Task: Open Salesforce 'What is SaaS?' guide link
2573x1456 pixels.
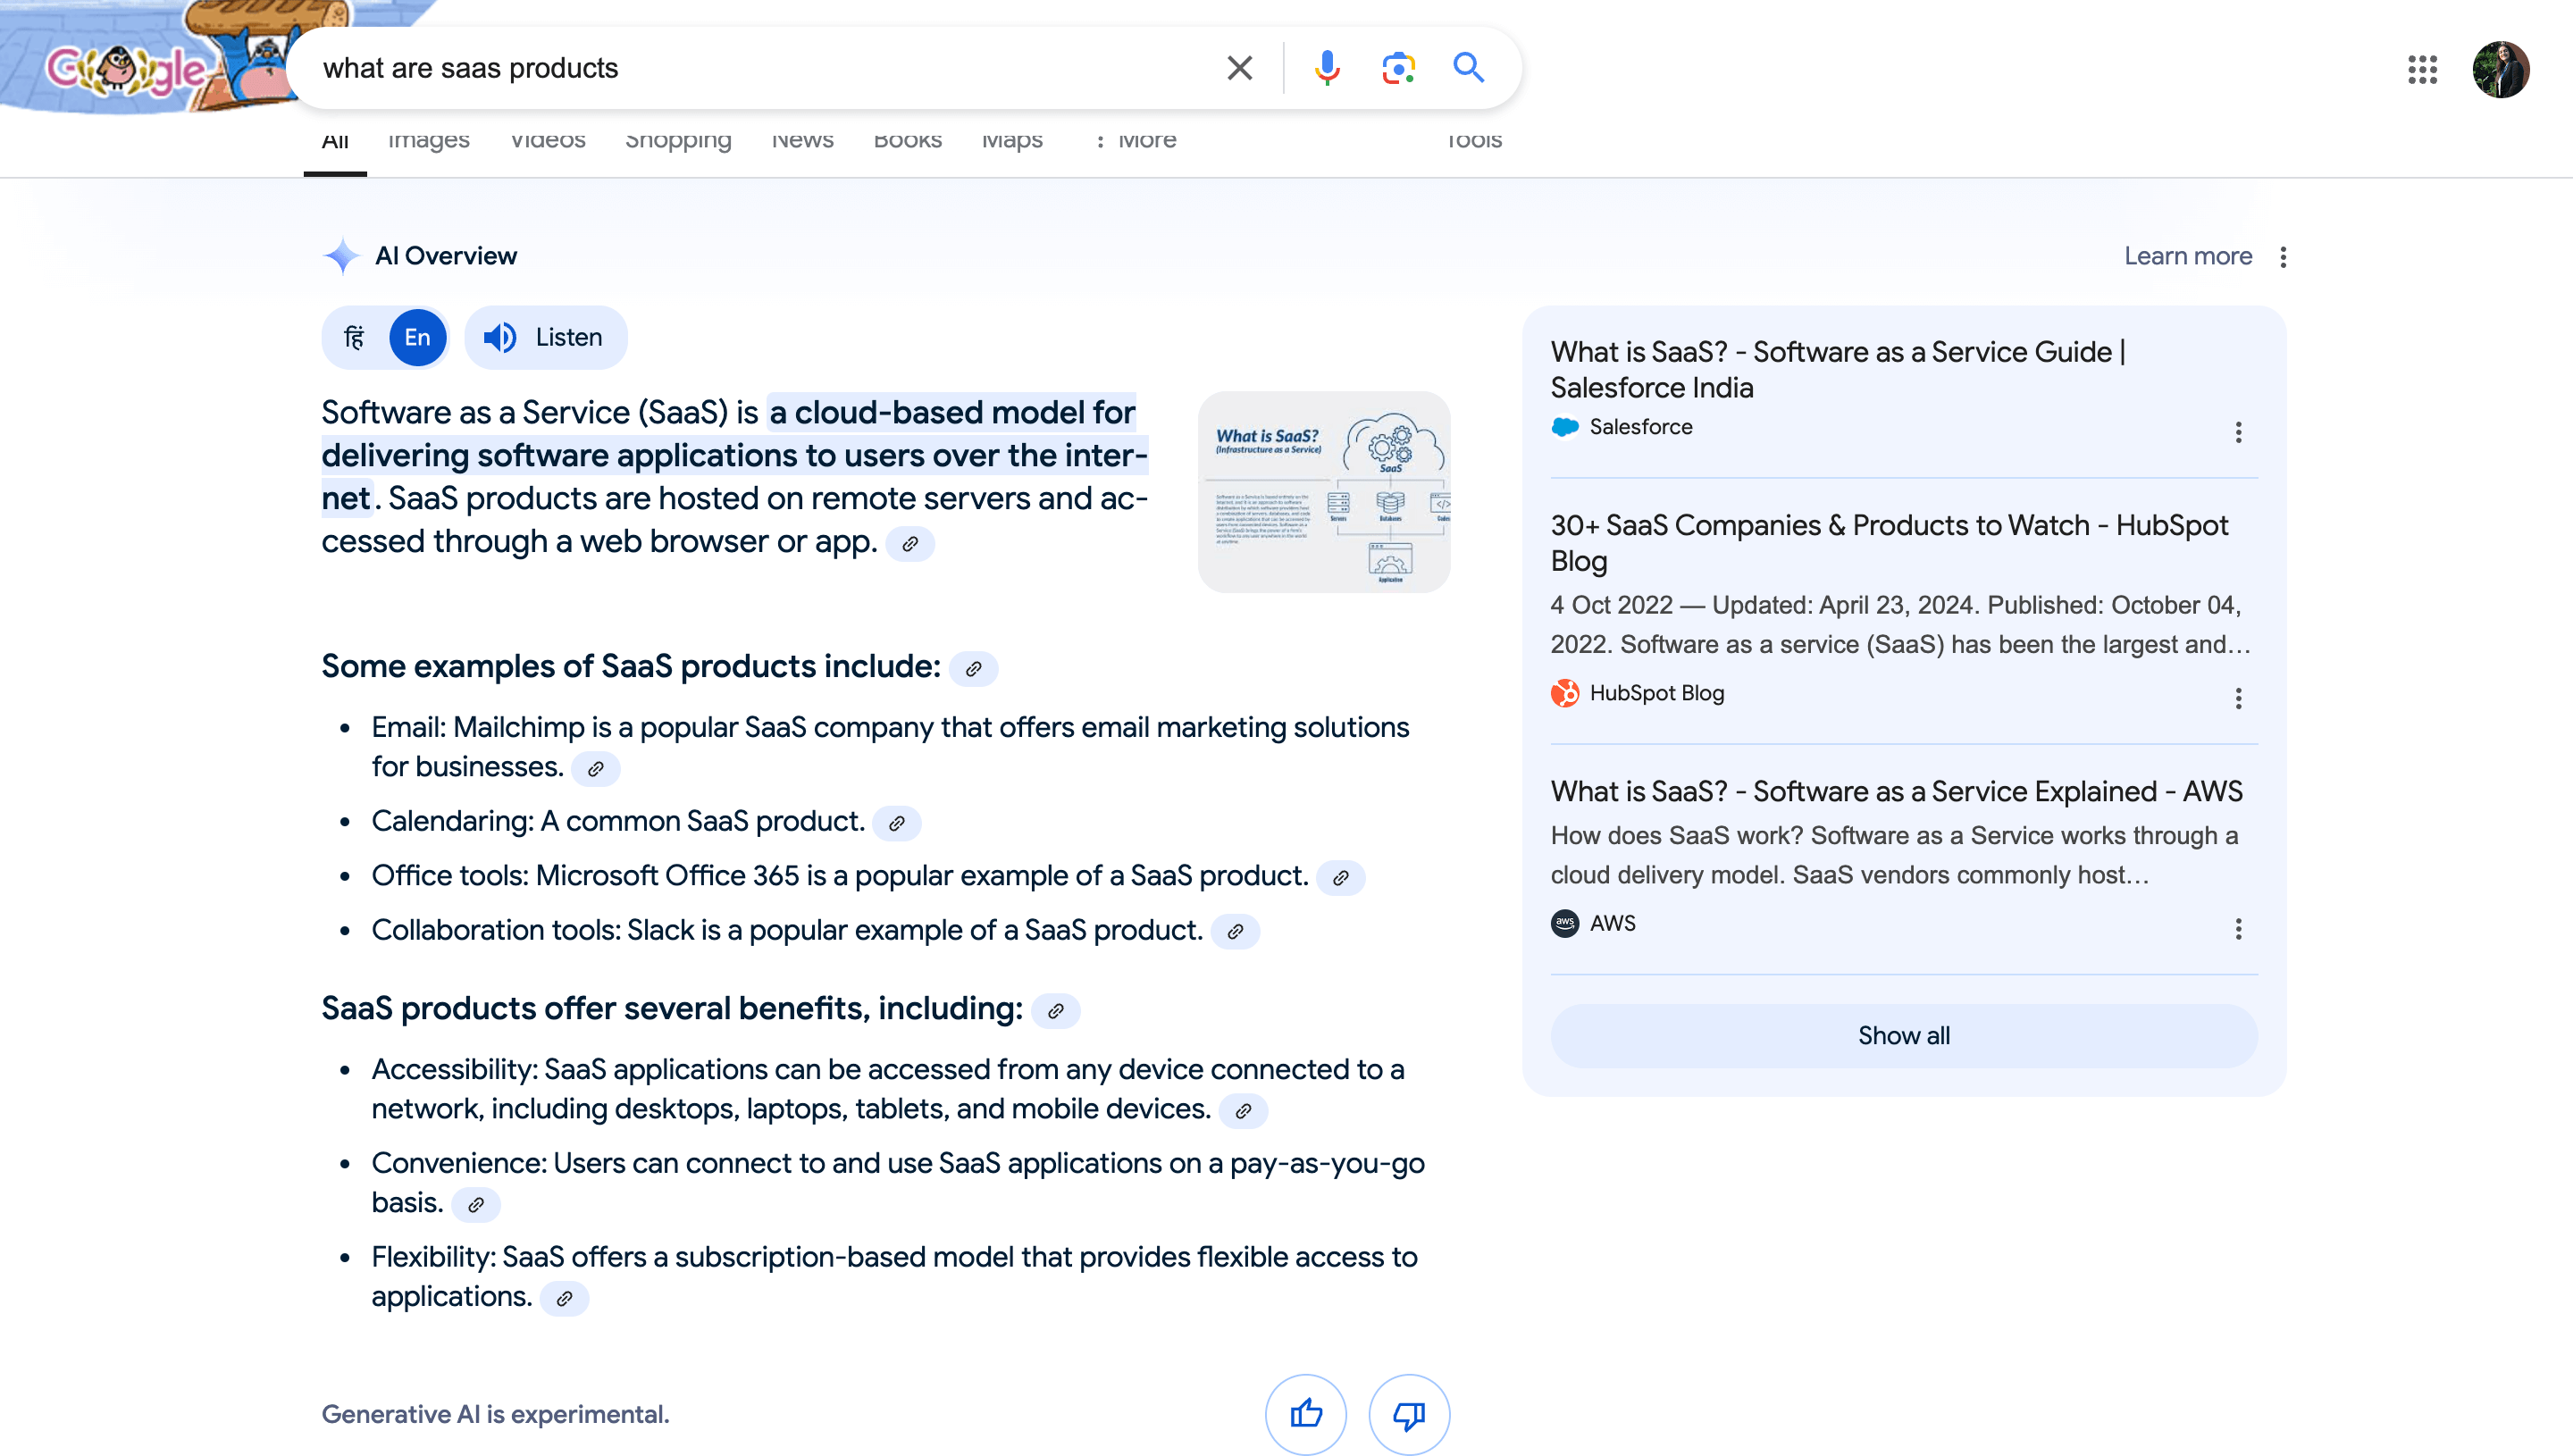Action: point(1838,370)
